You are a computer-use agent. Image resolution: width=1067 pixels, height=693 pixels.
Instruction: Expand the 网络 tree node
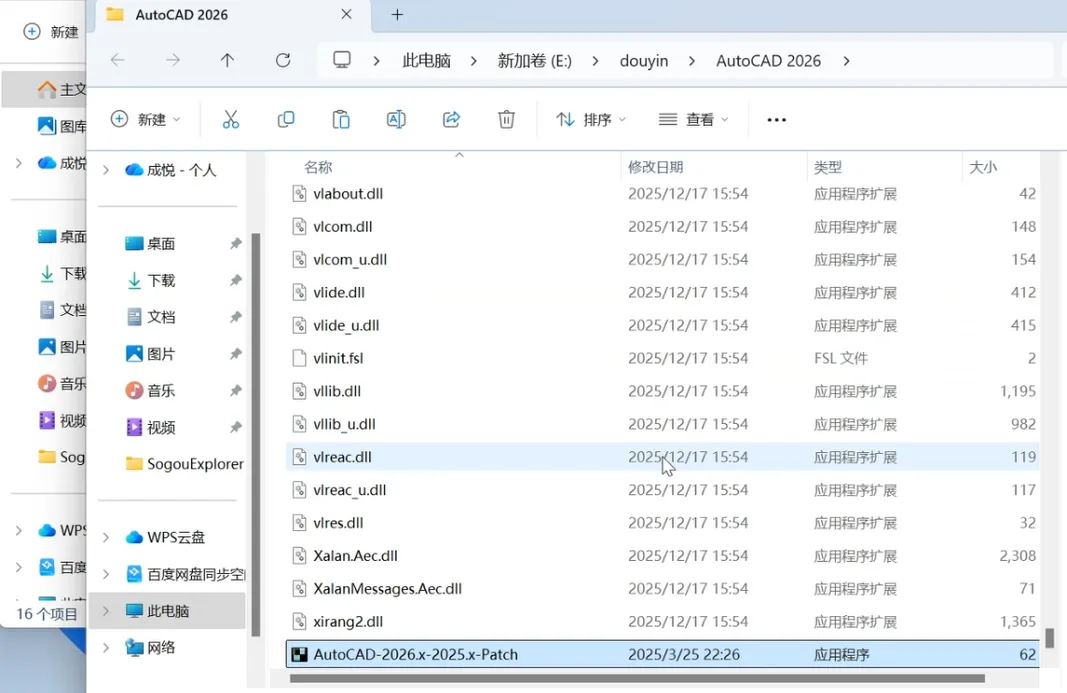[105, 648]
